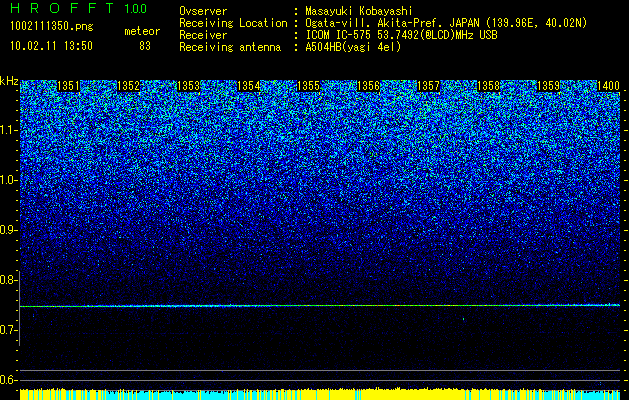Viewport: 629px width, 400px height.
Task: Select the Ogata-vill. Akita-Pref. JAPAN location text
Action: 446,23
